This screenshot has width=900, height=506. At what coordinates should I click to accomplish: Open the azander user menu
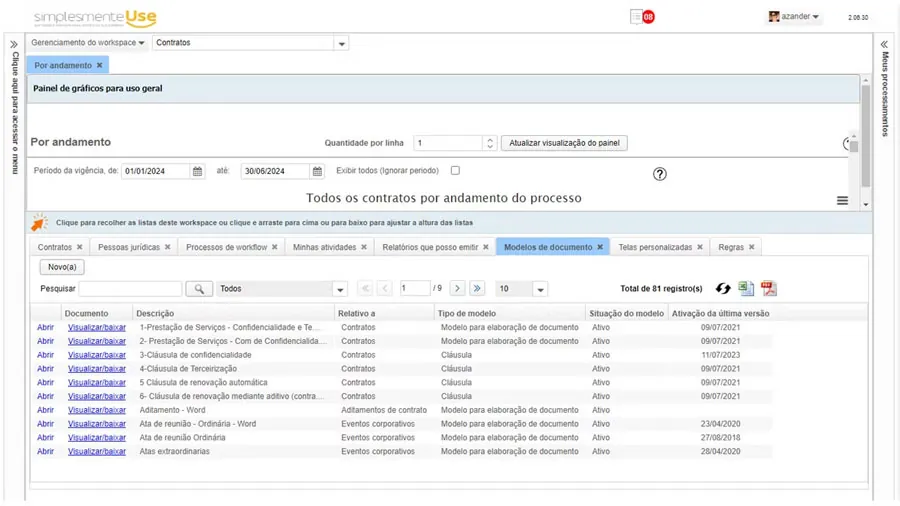coord(794,17)
